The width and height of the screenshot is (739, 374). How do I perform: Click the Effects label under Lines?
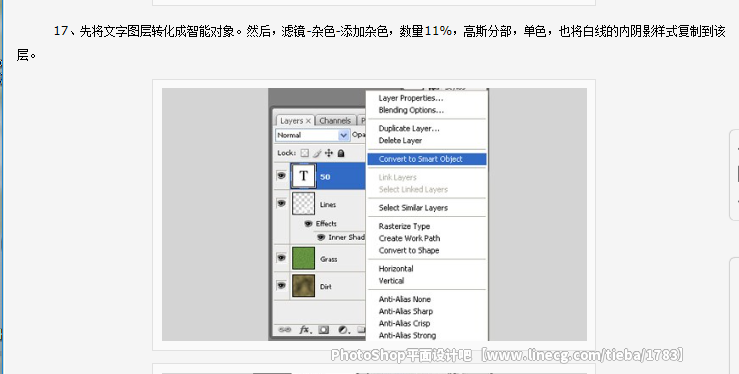pos(326,223)
